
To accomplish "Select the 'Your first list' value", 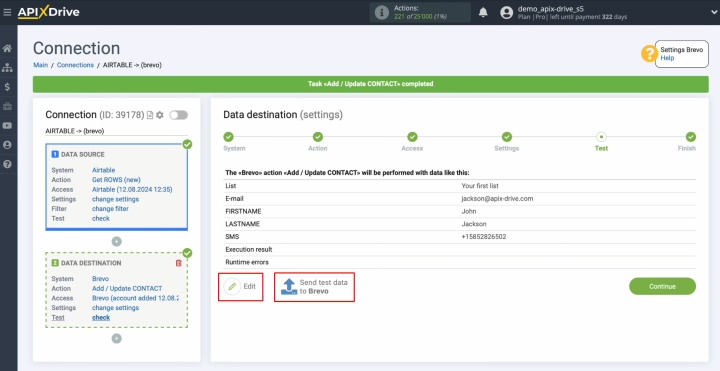I will coord(480,186).
